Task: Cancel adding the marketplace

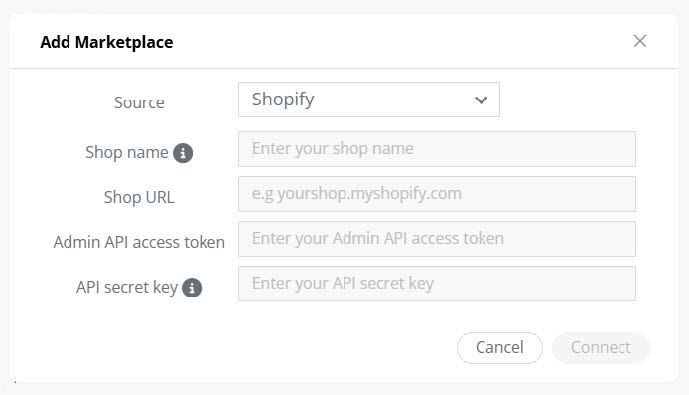Action: click(x=500, y=348)
